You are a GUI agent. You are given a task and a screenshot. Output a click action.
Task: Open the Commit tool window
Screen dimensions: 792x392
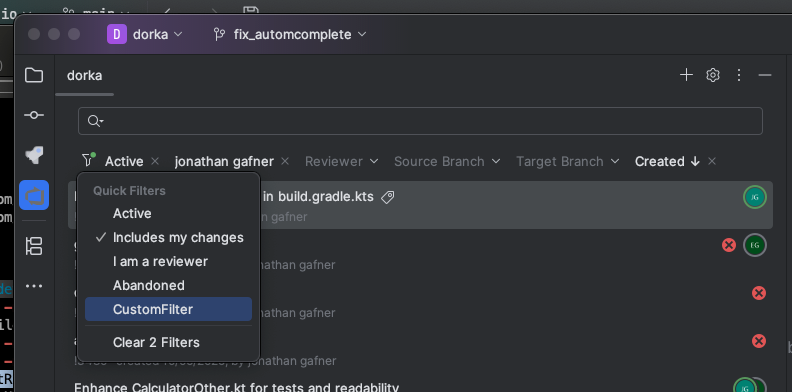(x=34, y=115)
